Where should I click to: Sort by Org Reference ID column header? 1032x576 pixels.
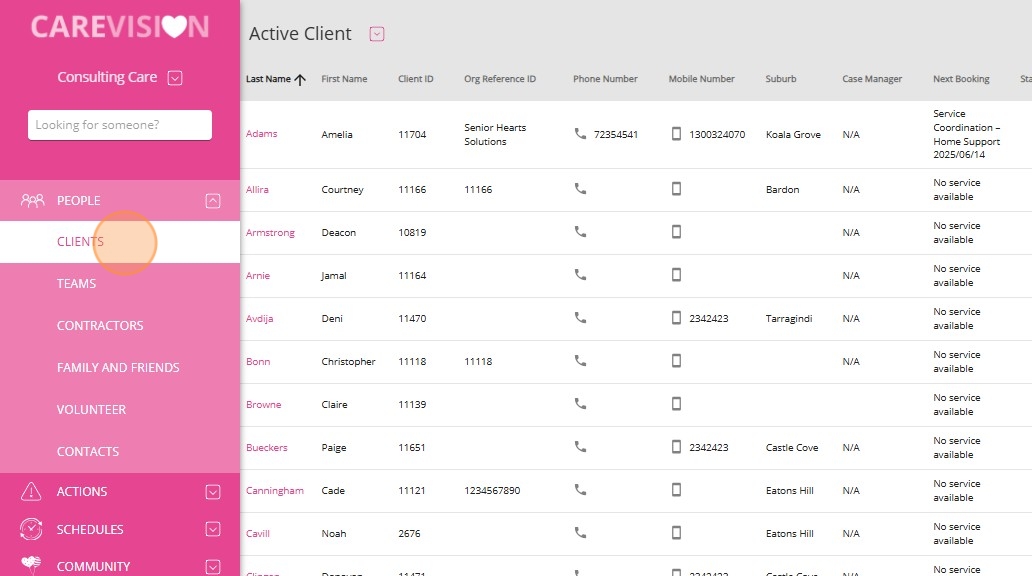500,79
